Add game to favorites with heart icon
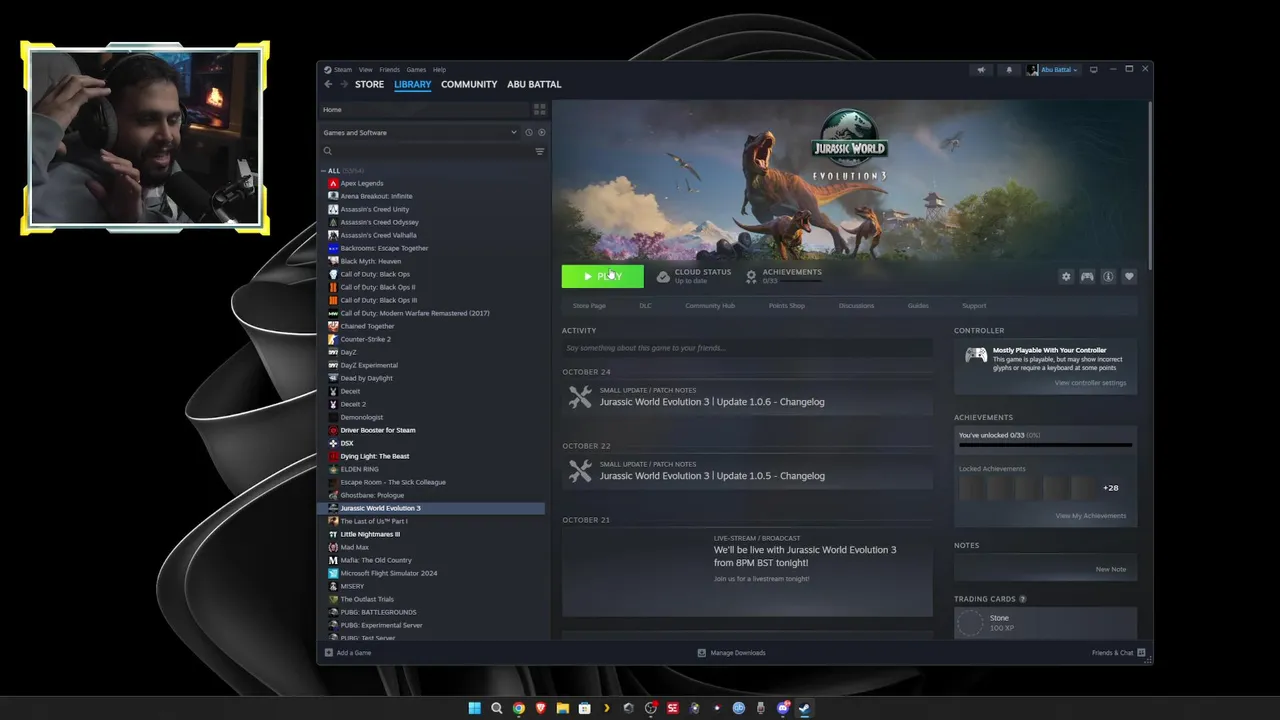 (x=1129, y=276)
